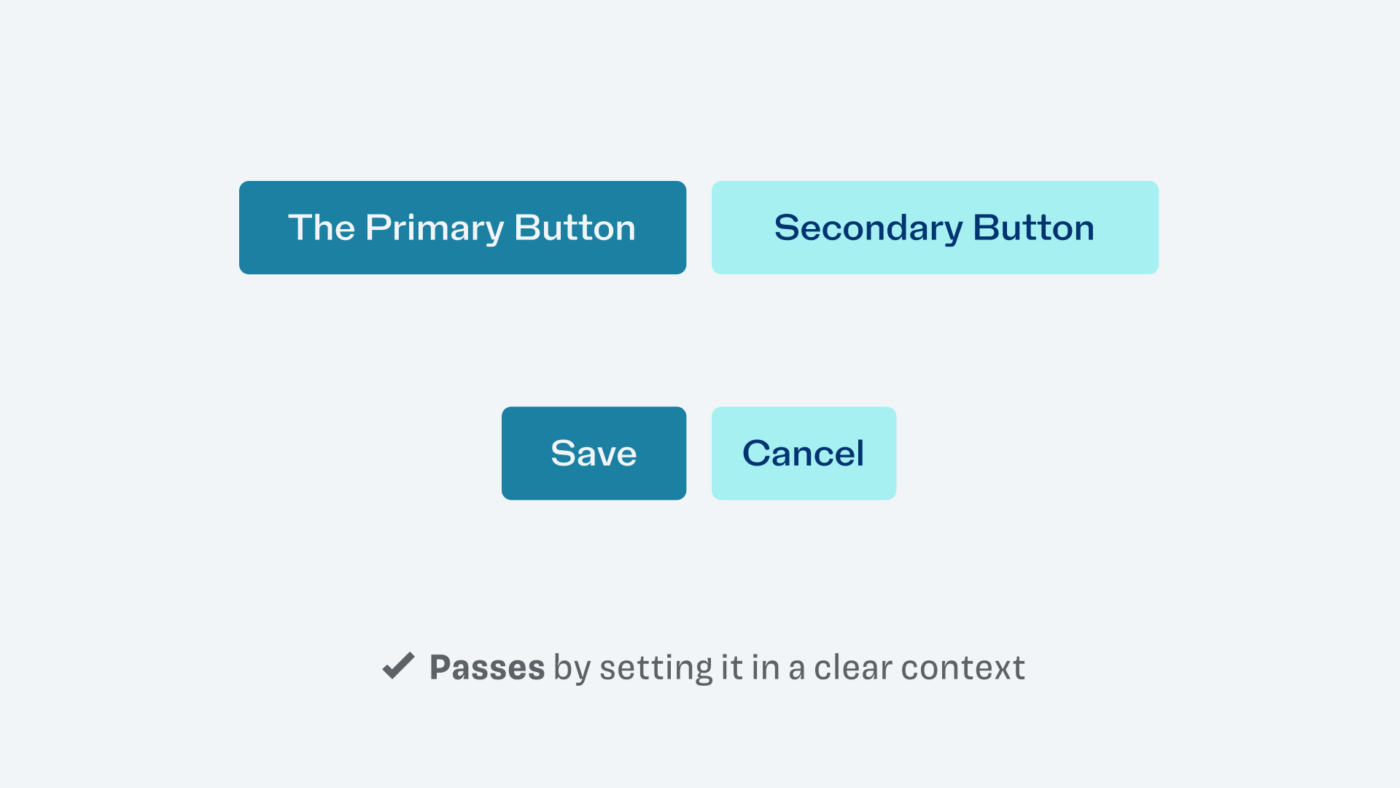Click The Primary Button
Image resolution: width=1400 pixels, height=788 pixels.
click(462, 227)
